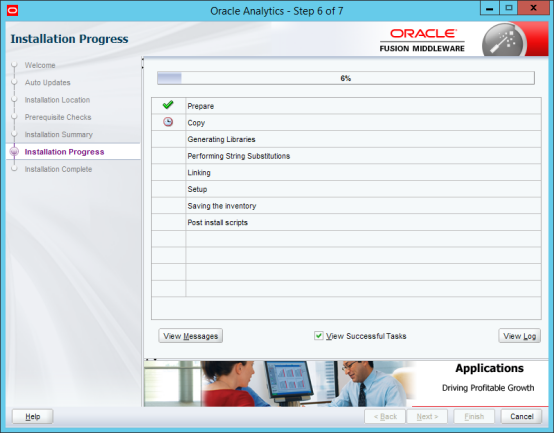554x433 pixels.
Task: Close the Oracle Analytics installer window
Action: pyautogui.click(x=534, y=8)
